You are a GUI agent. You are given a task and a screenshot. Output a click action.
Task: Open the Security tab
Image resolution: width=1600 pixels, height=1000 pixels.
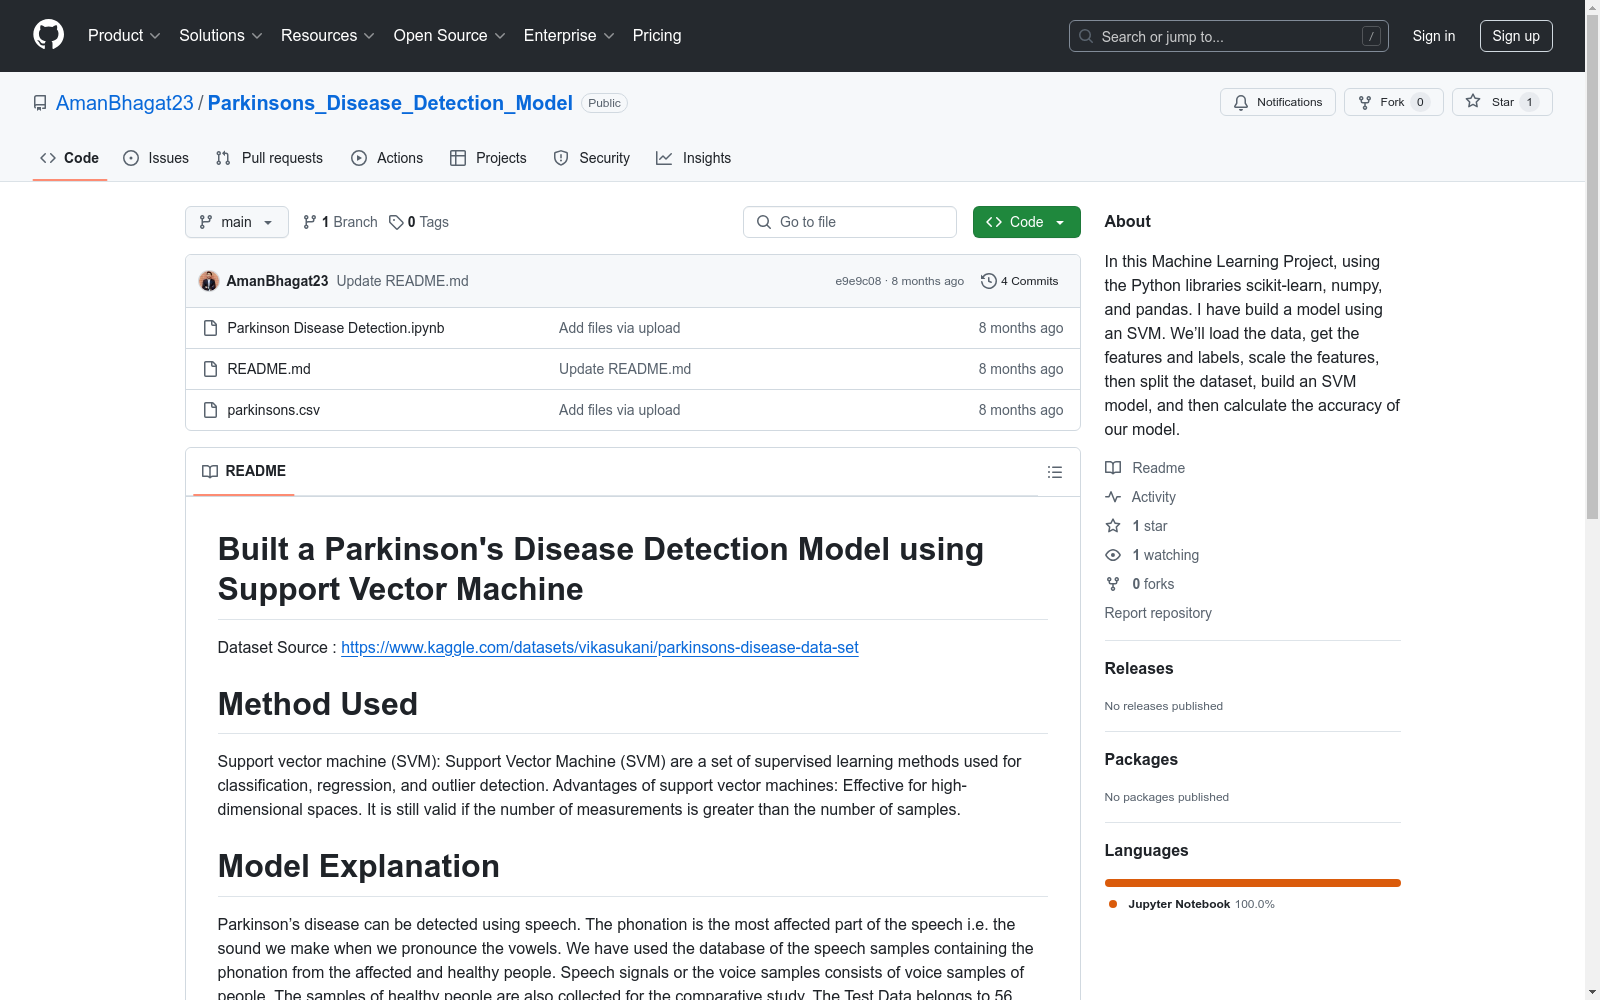592,158
